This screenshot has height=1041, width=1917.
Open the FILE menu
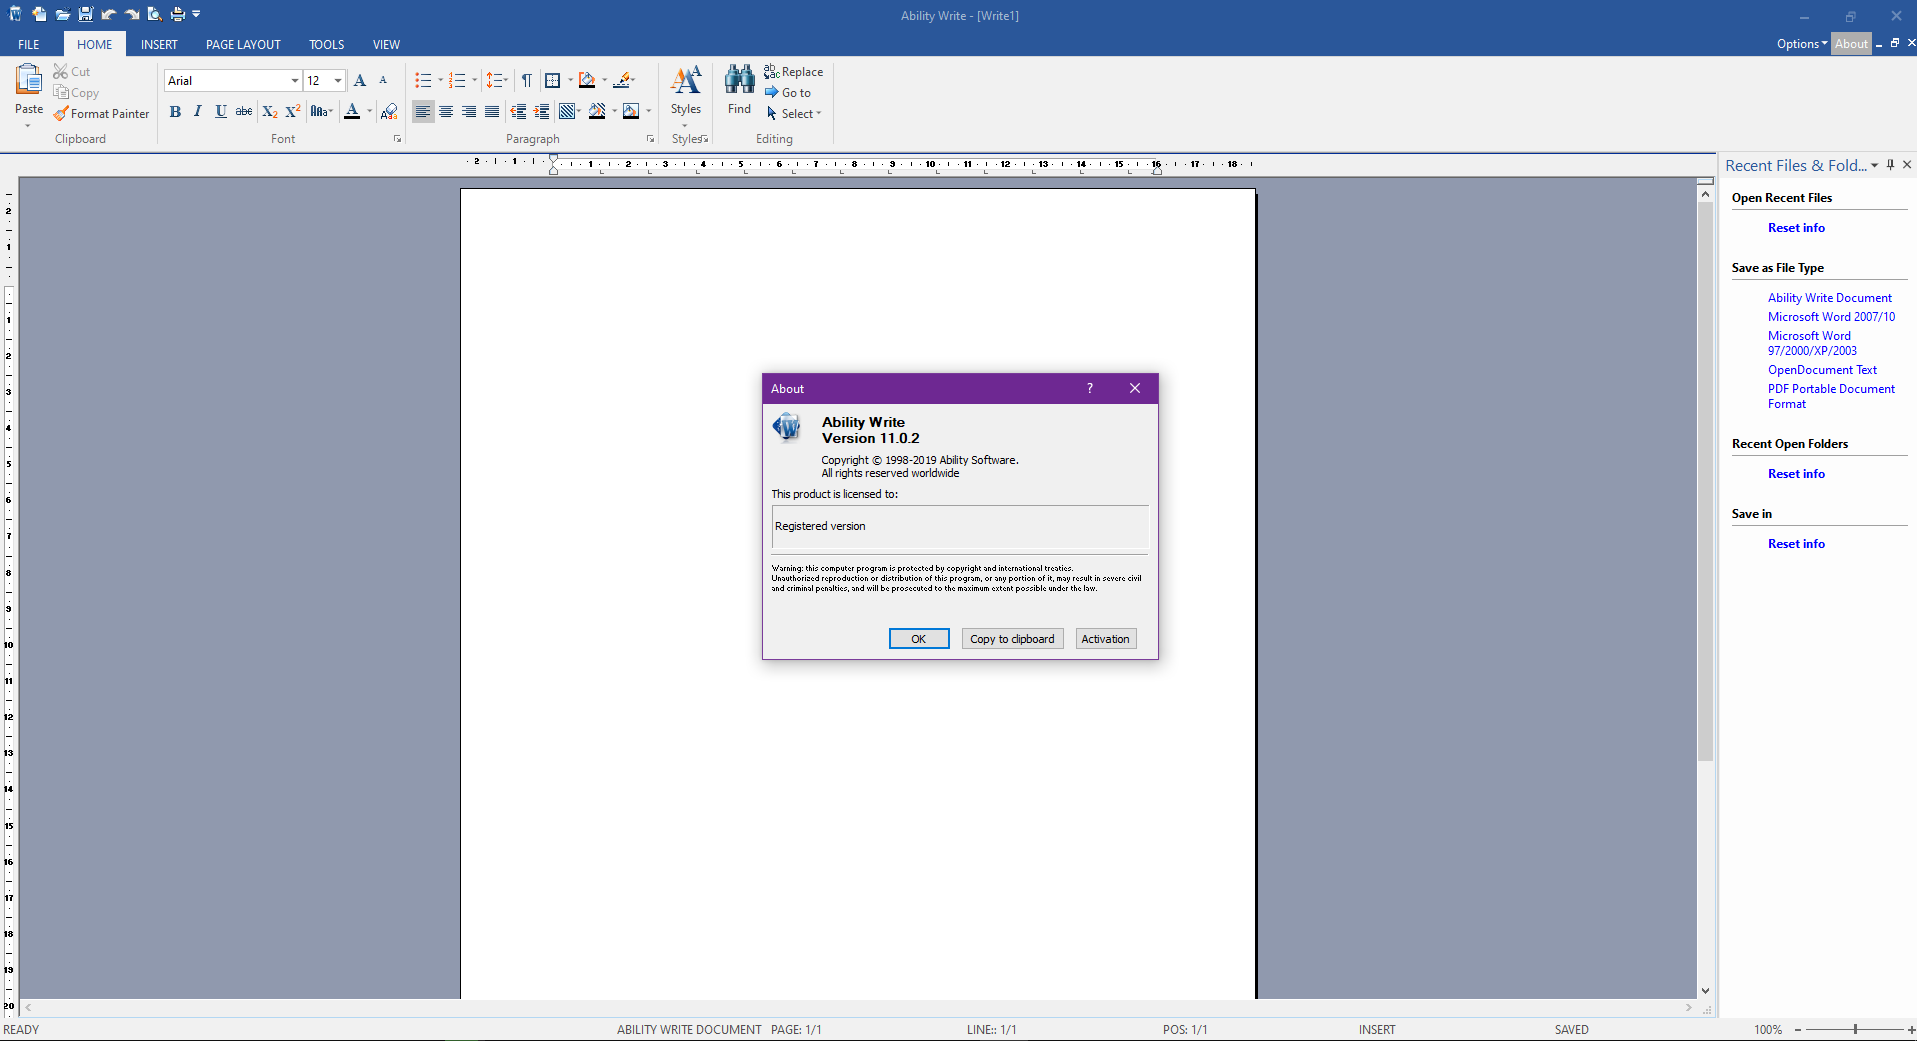point(29,45)
